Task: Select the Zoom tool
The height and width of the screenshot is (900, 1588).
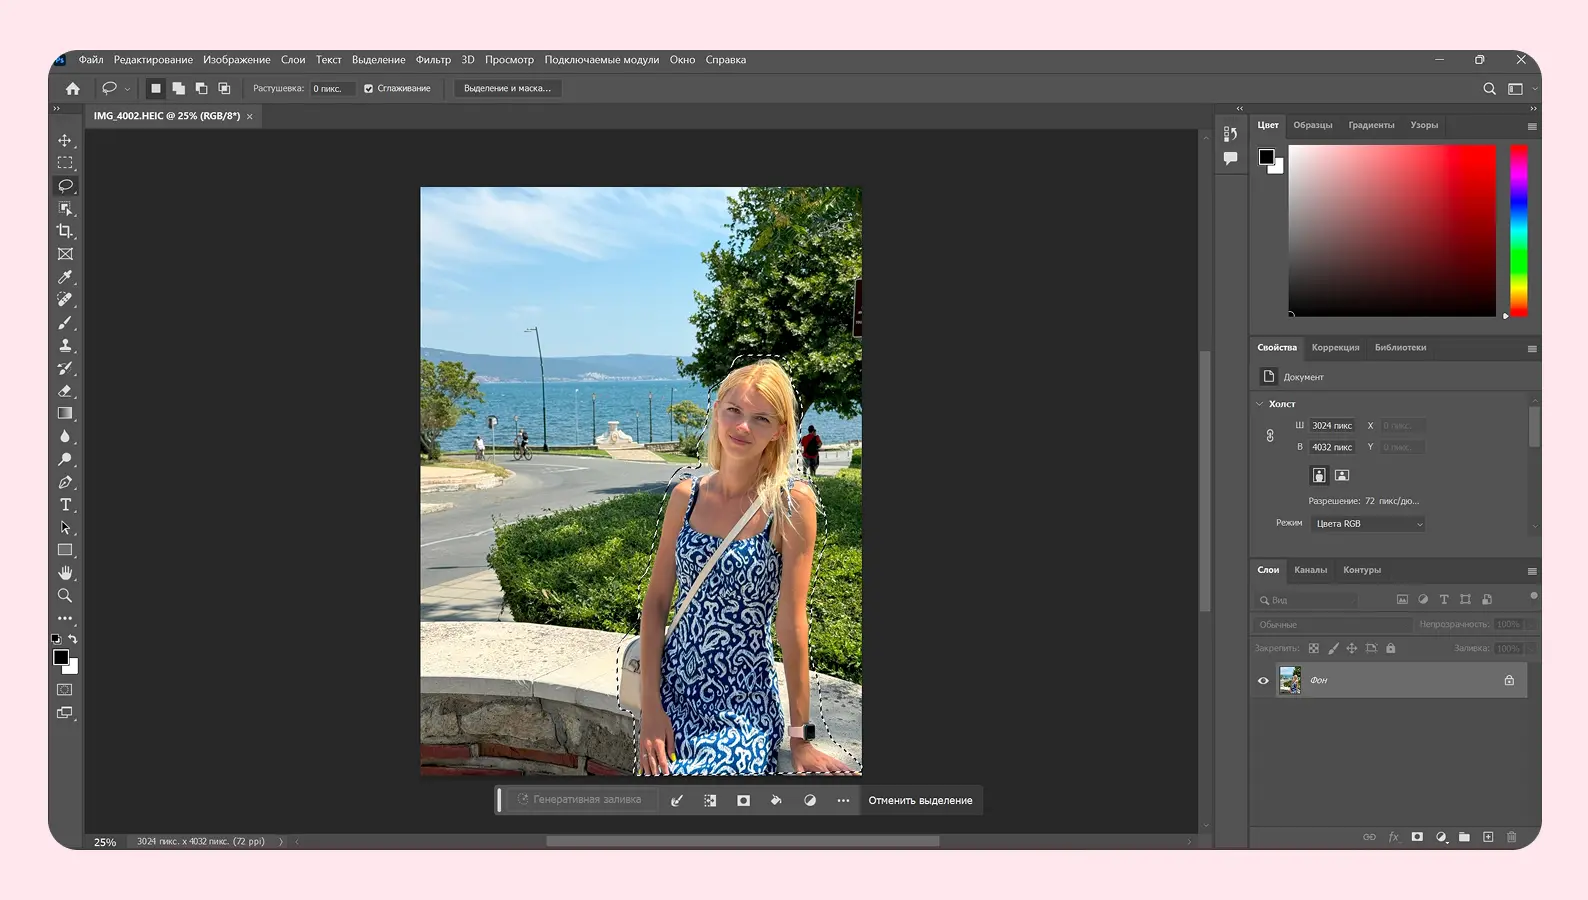Action: point(65,596)
